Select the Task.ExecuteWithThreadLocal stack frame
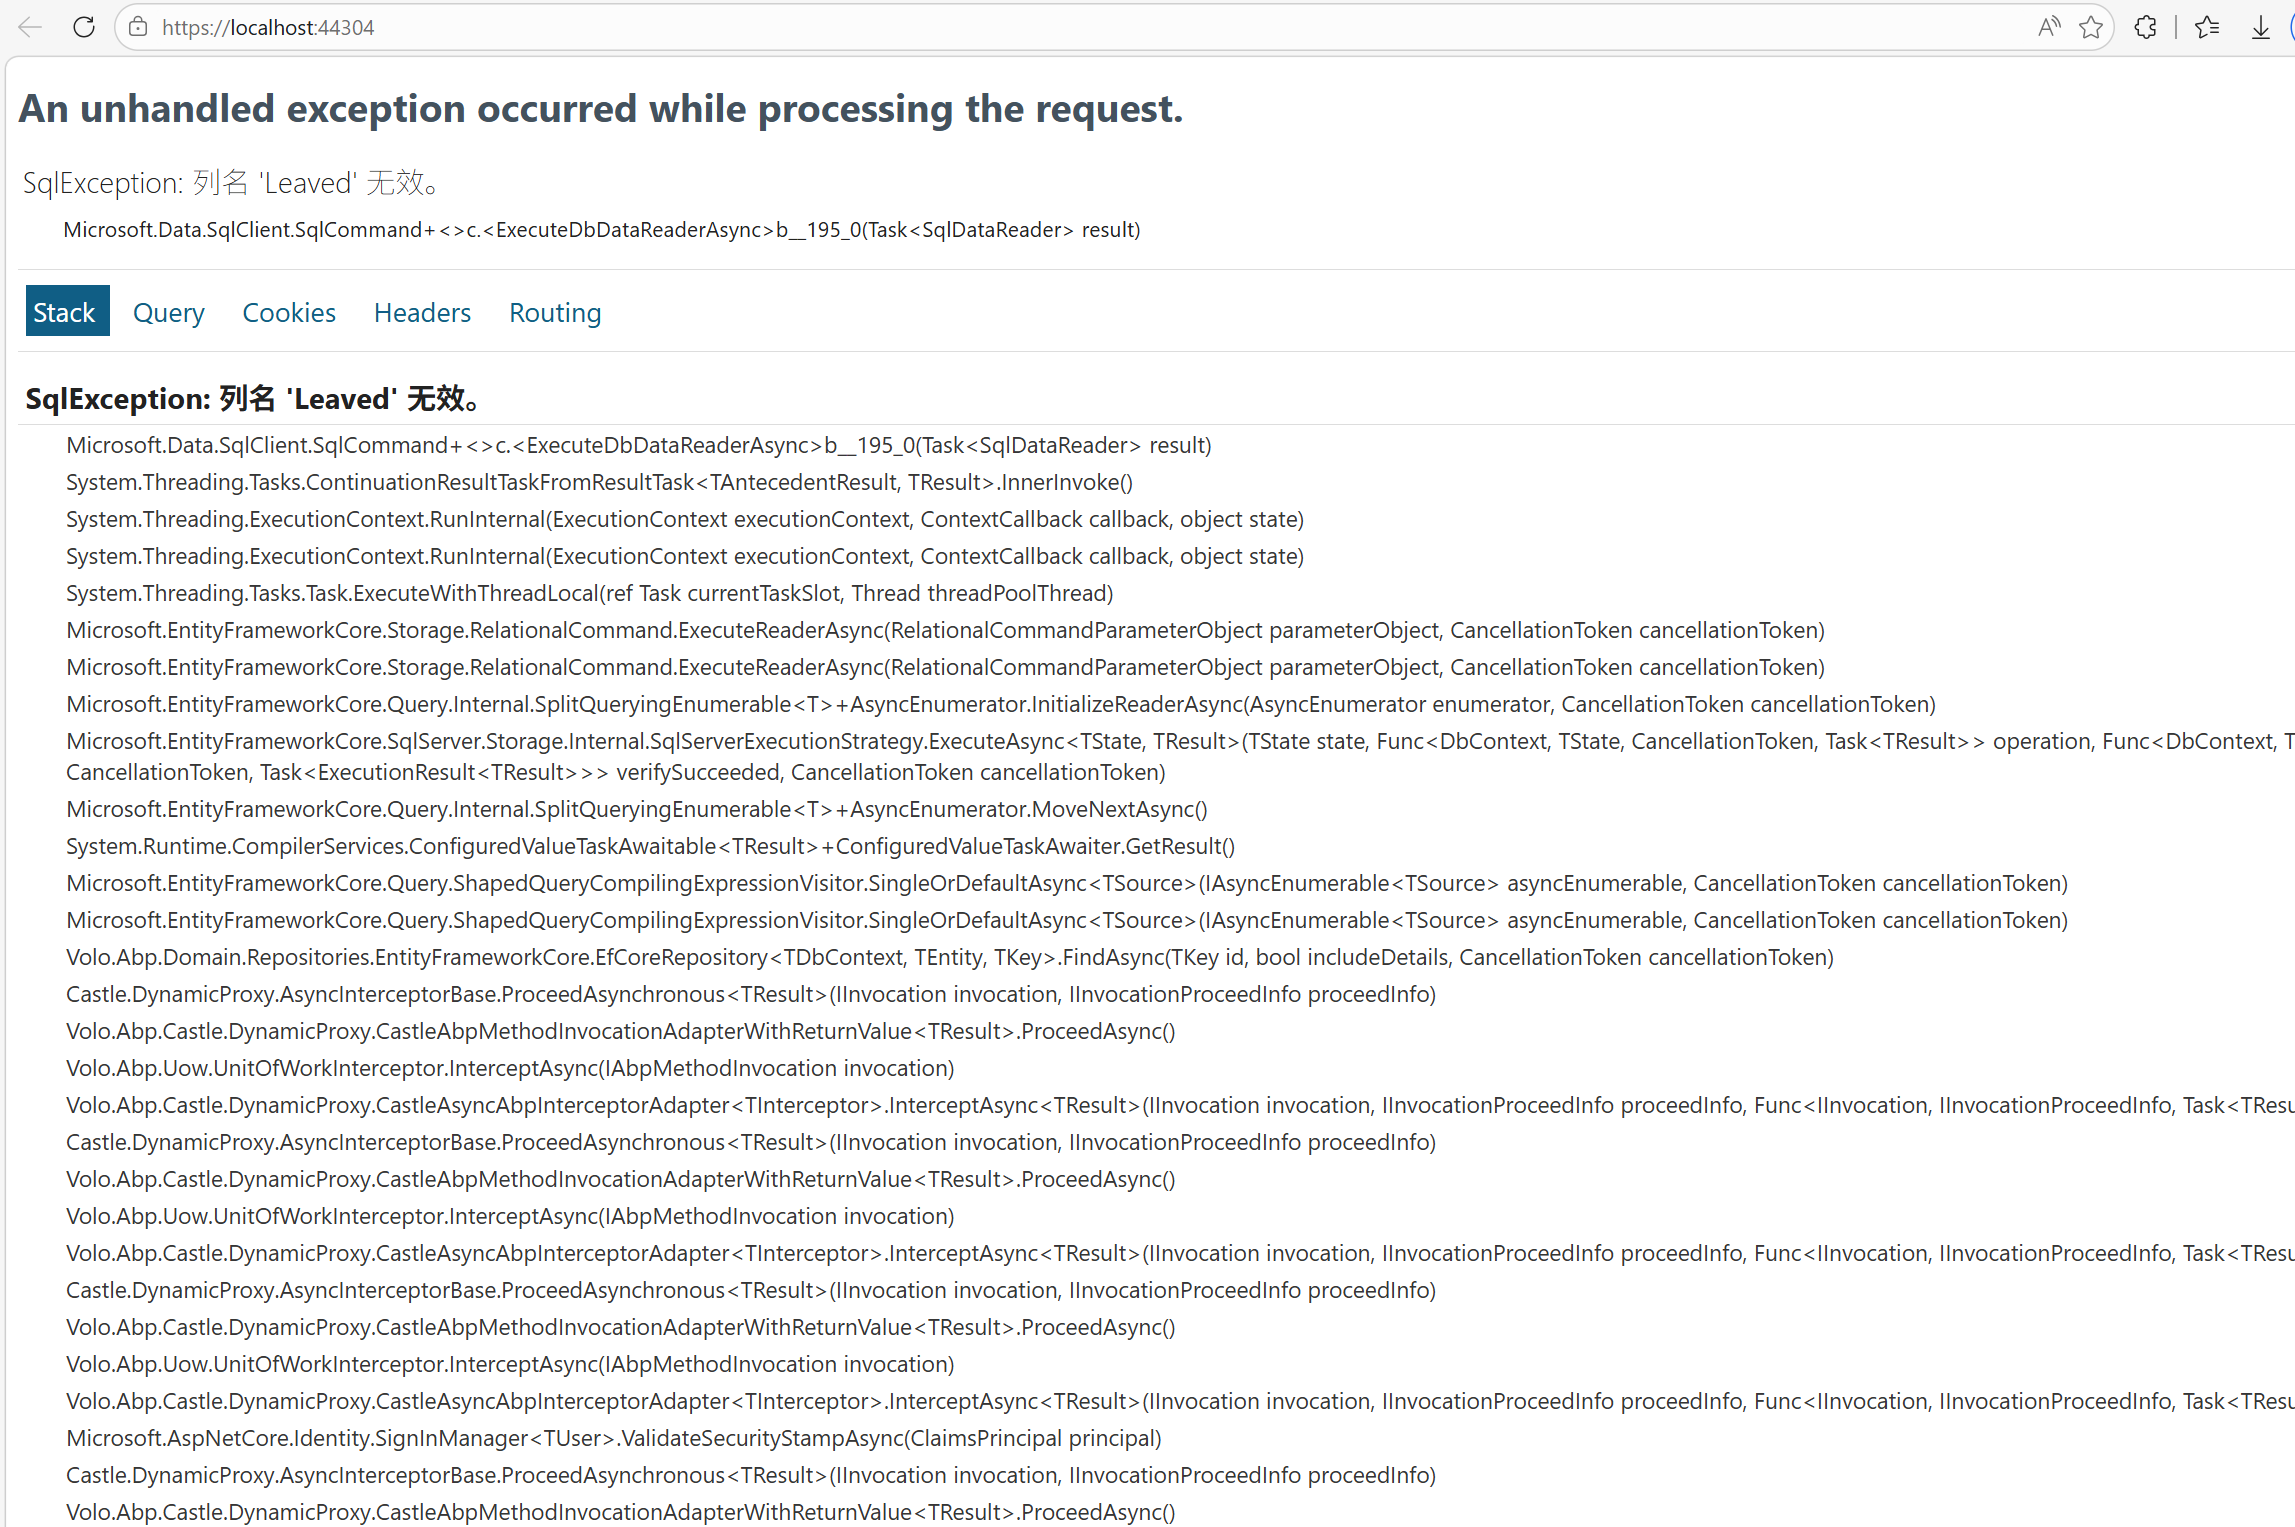The height and width of the screenshot is (1527, 2295). pos(589,593)
